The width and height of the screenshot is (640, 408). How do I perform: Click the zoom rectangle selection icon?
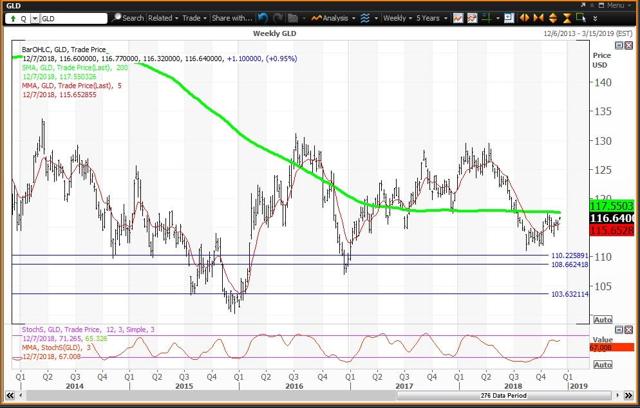click(x=581, y=18)
